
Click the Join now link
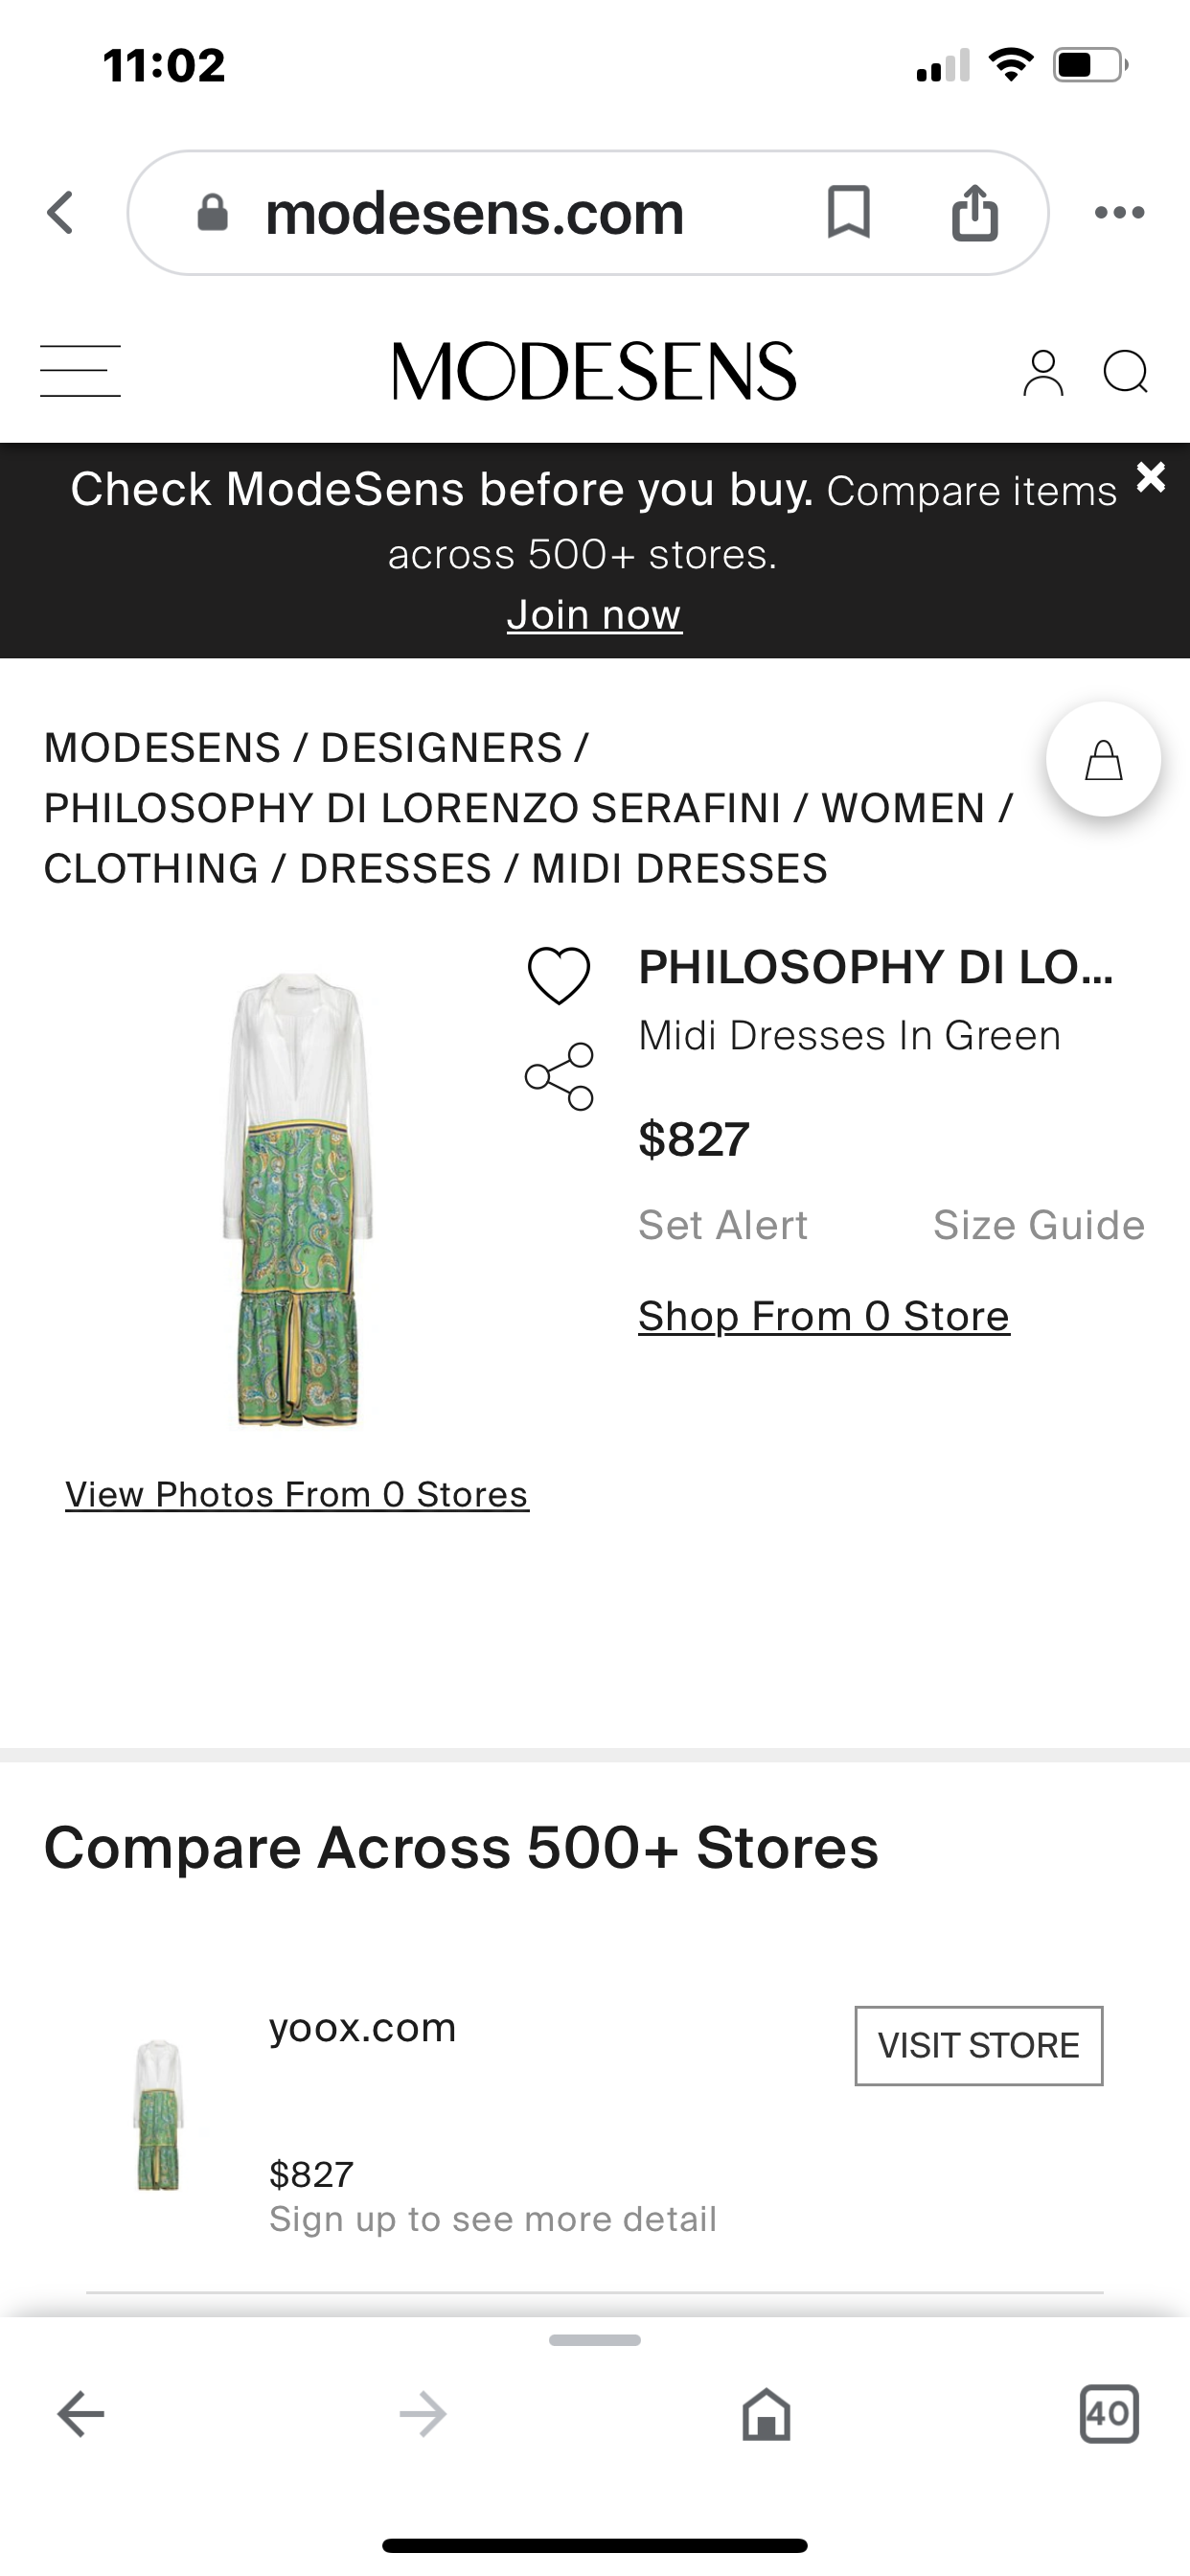(594, 615)
